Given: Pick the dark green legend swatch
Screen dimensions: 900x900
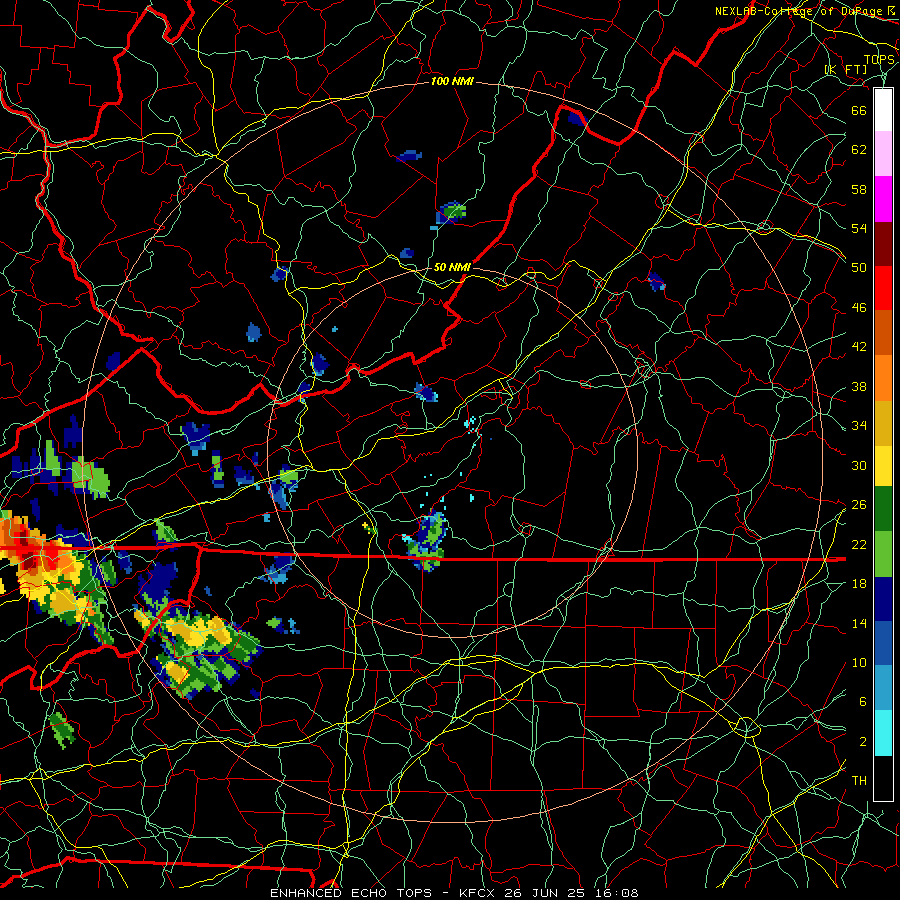Looking at the screenshot, I should click(883, 509).
